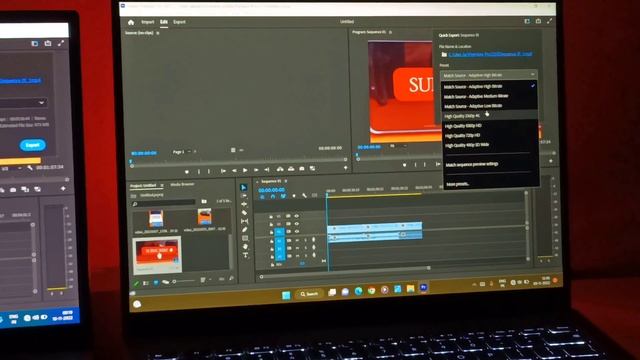Toggle the eye visibility of the third video track
Image resolution: width=640 pixels, height=360 pixels.
coord(297,231)
